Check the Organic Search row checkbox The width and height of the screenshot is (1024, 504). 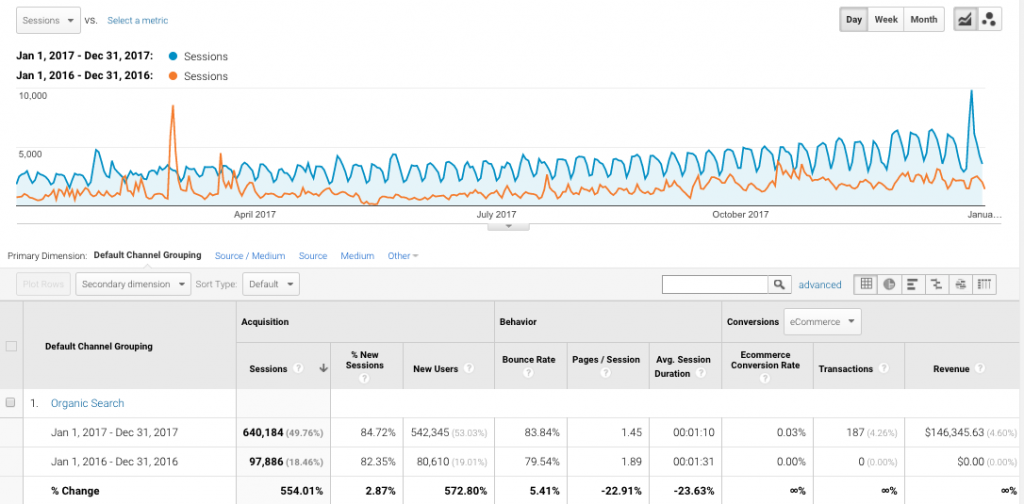(11, 403)
